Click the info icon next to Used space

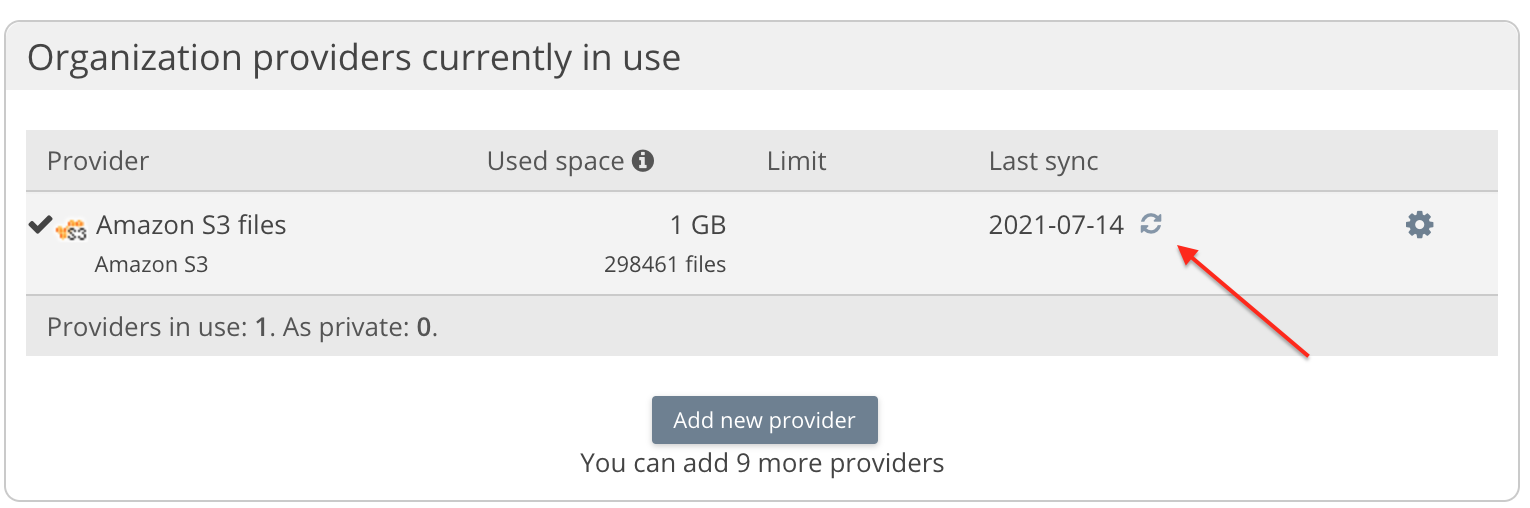644,160
